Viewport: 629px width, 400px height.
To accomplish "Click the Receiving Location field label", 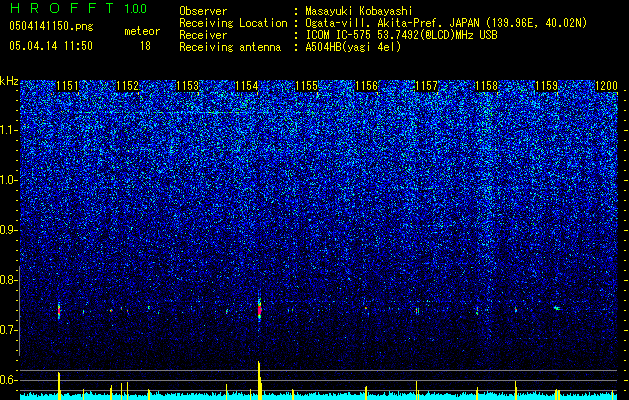I will (233, 23).
